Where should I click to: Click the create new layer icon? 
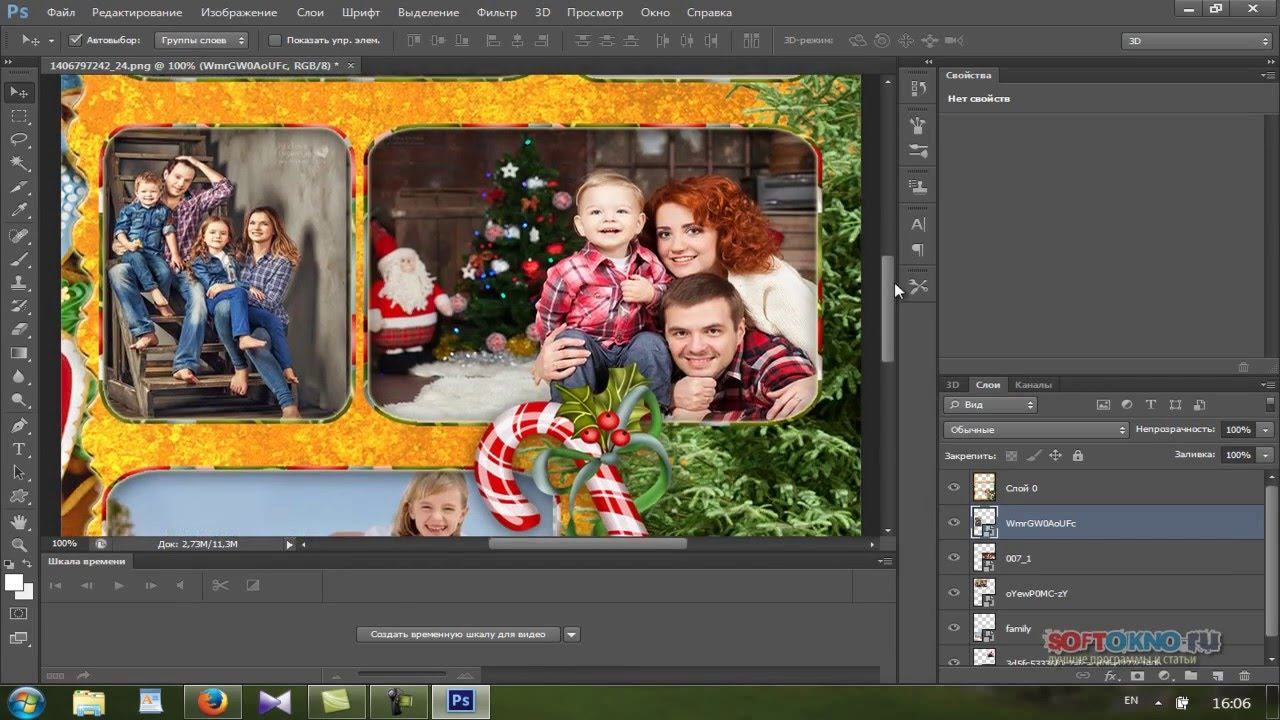[1217, 676]
